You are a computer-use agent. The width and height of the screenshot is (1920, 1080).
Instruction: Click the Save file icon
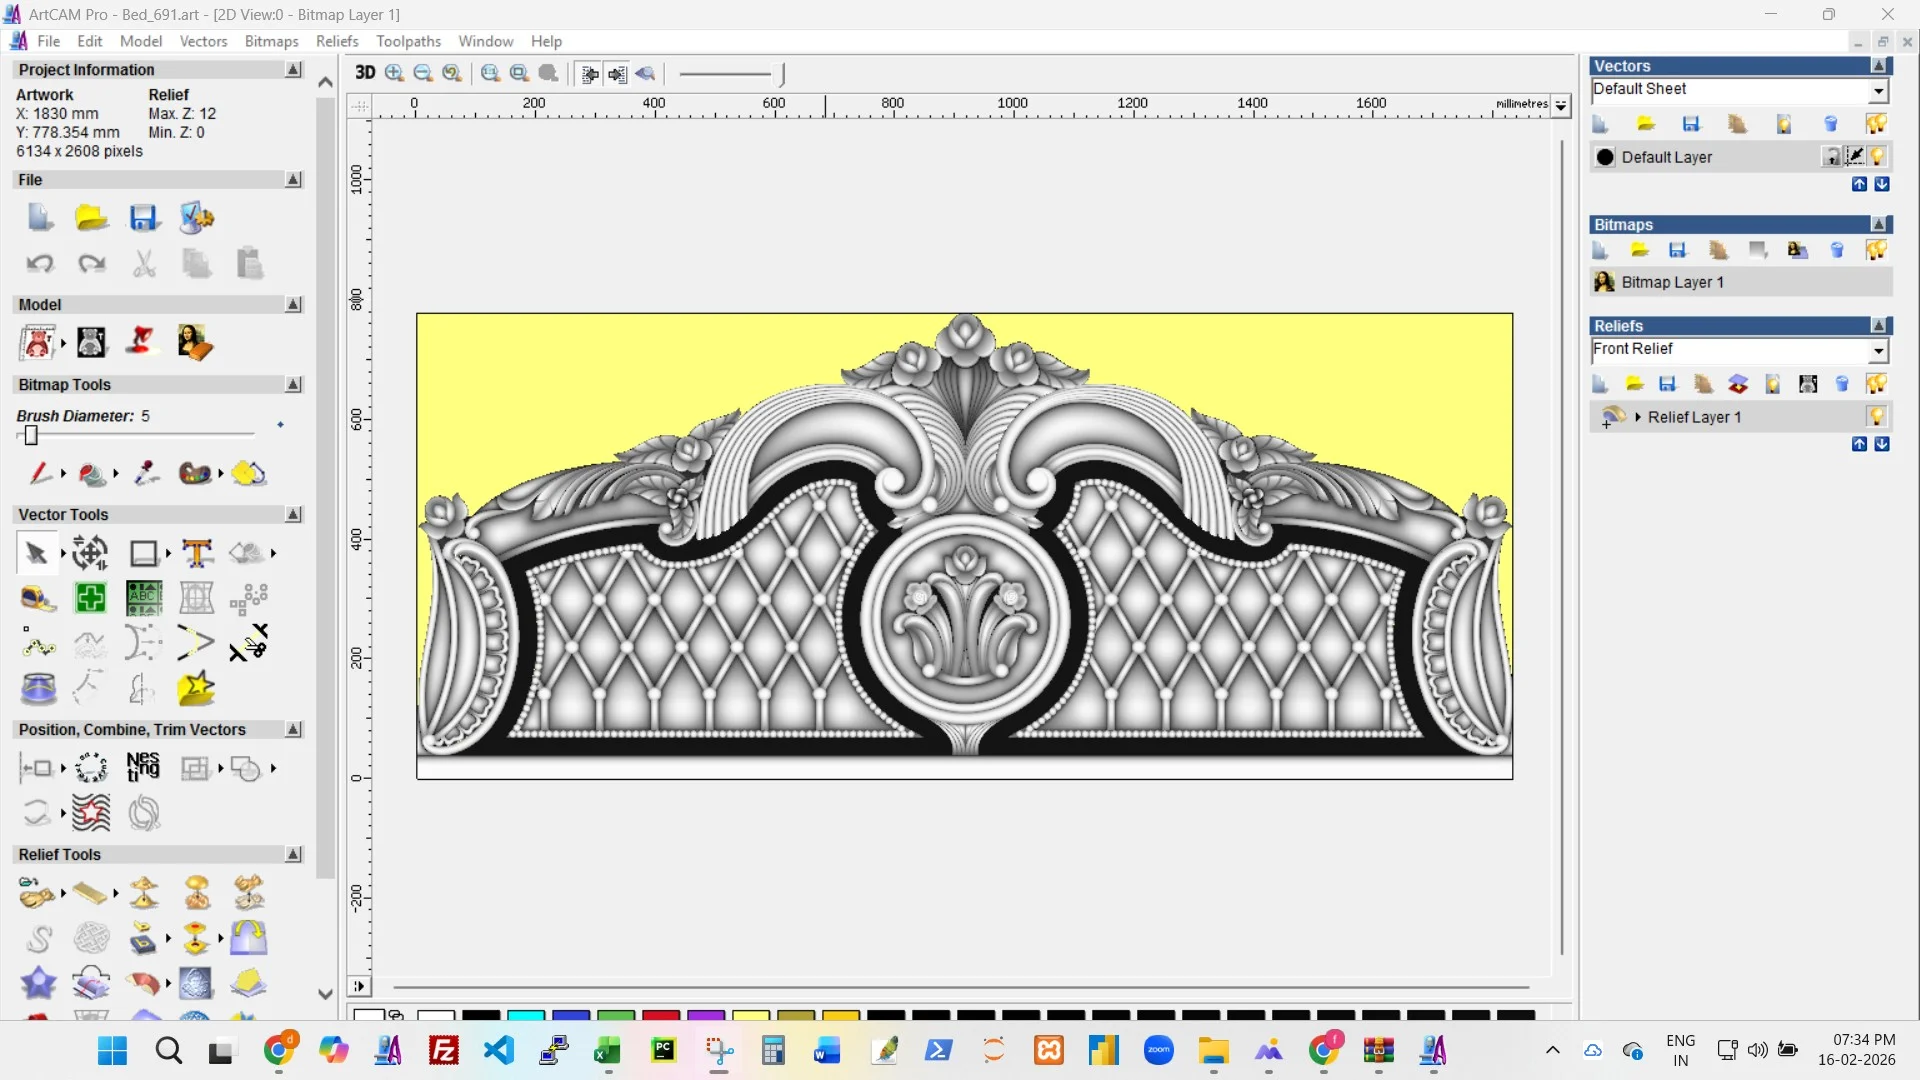[143, 218]
